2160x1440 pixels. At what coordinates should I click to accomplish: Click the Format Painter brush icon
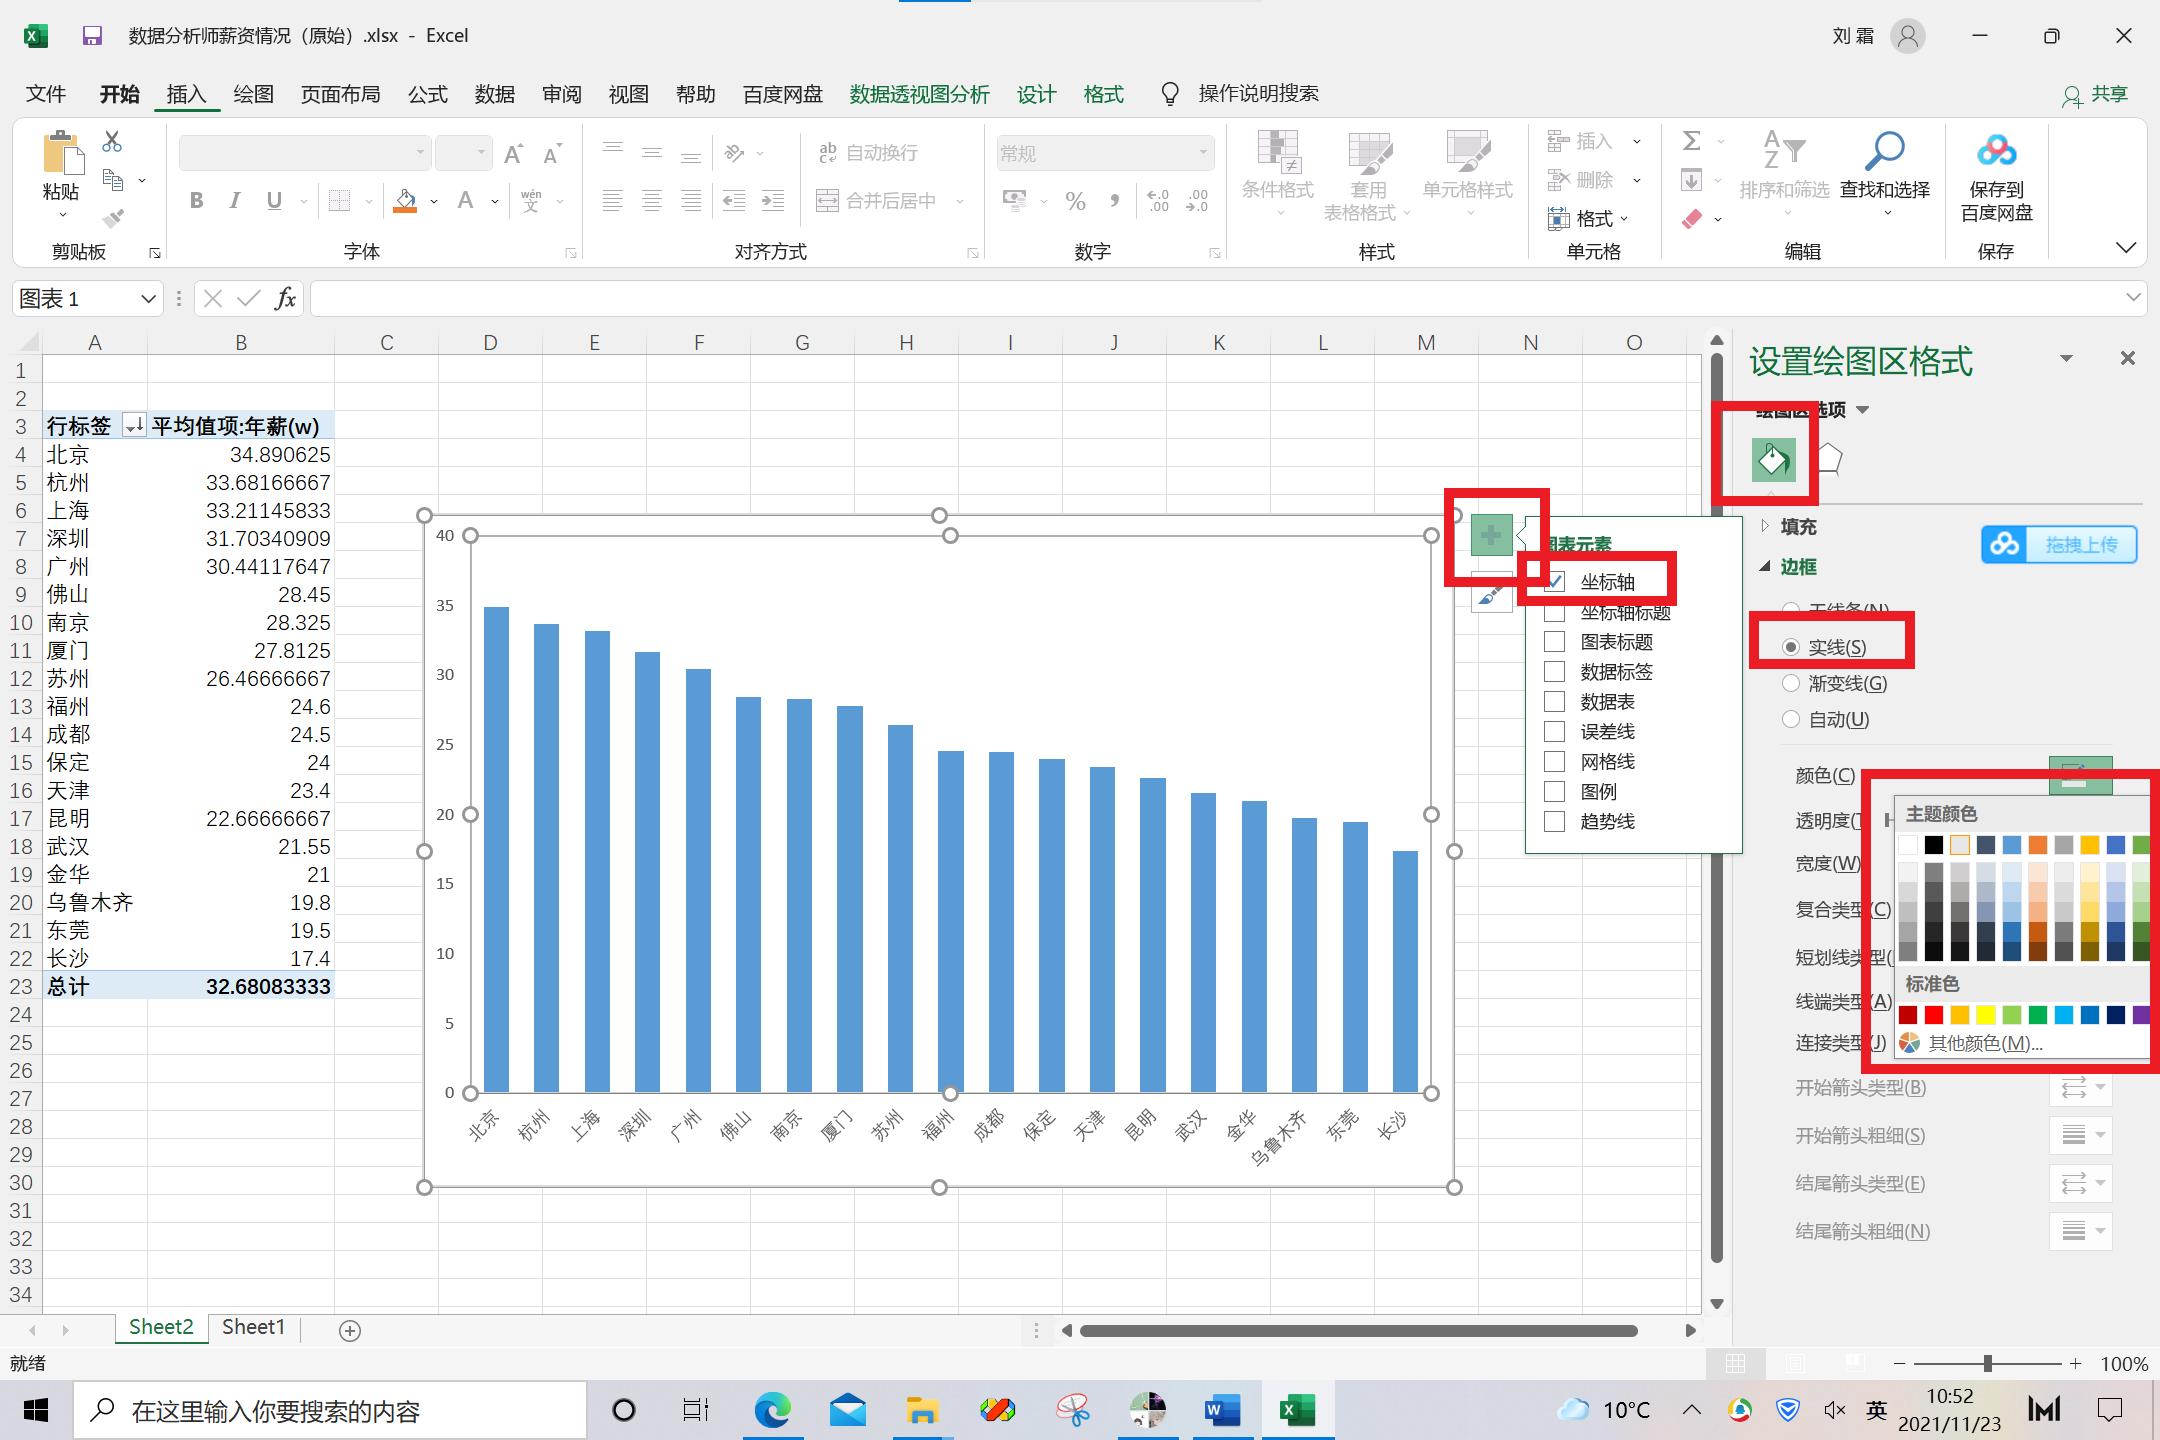[x=113, y=217]
